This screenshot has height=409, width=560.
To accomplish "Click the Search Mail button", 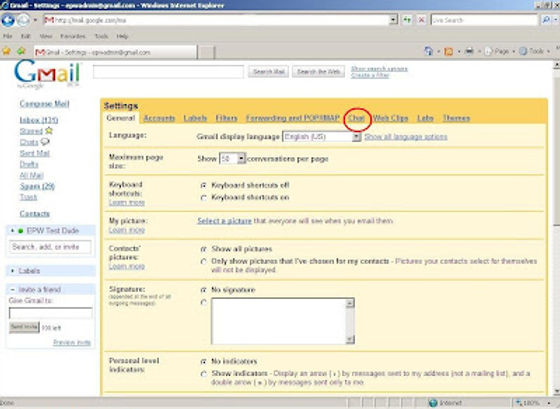I will click(269, 72).
